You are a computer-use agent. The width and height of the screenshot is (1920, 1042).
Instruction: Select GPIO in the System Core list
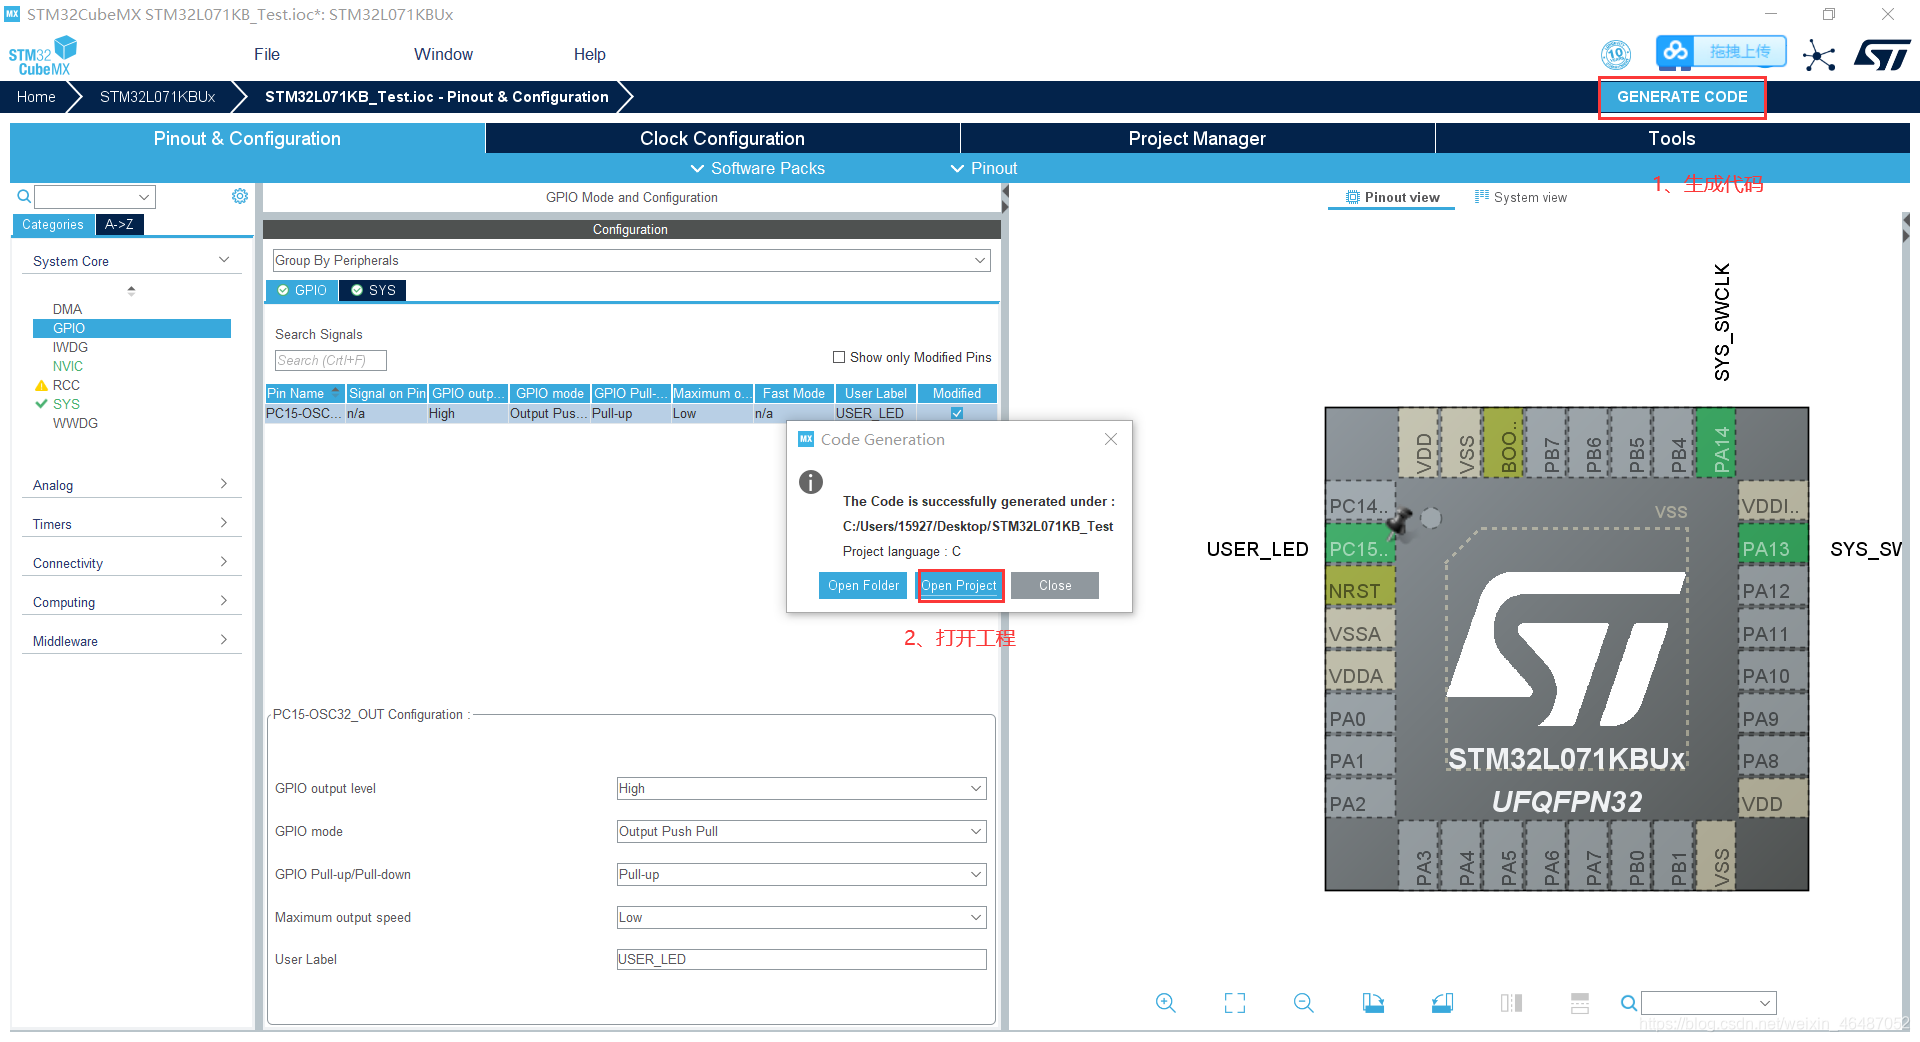click(x=132, y=328)
